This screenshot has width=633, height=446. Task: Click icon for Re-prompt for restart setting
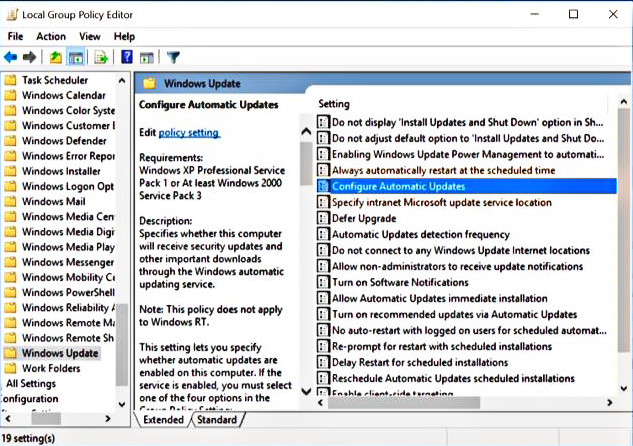(x=323, y=346)
